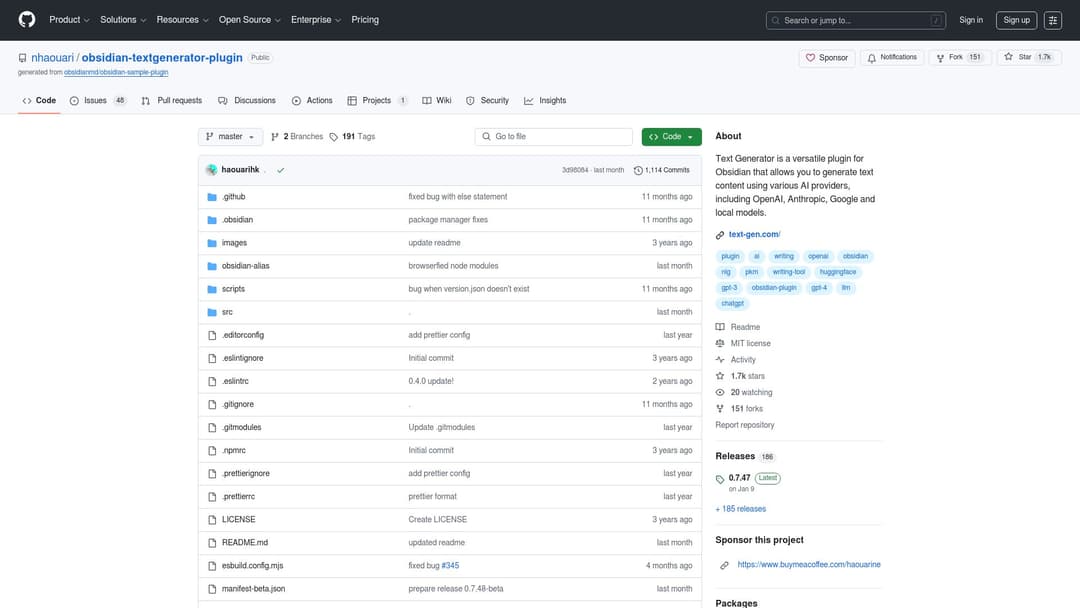Click the file icon next to LICENSE
The width and height of the screenshot is (1080, 608).
click(x=212, y=520)
